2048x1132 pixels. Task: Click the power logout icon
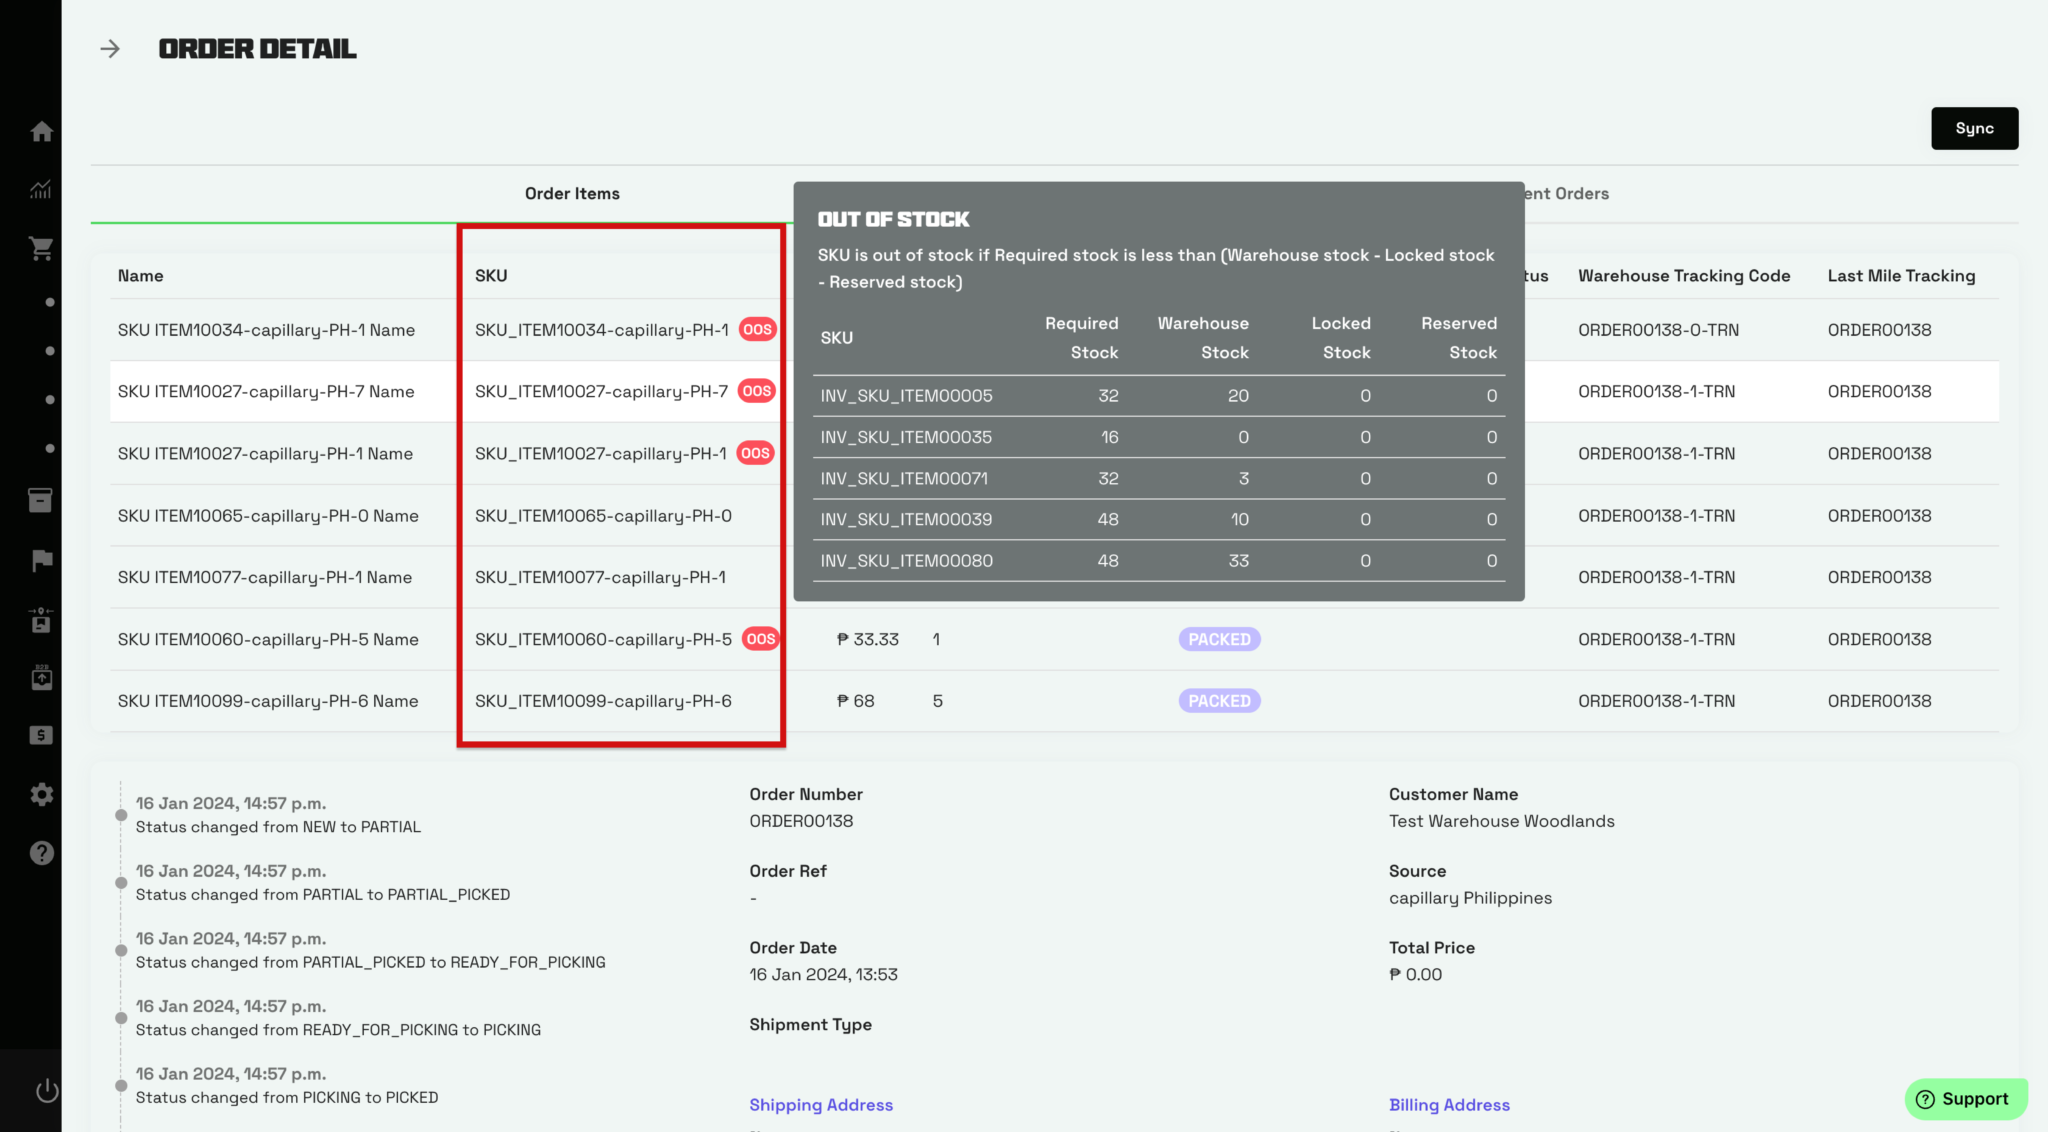click(47, 1090)
